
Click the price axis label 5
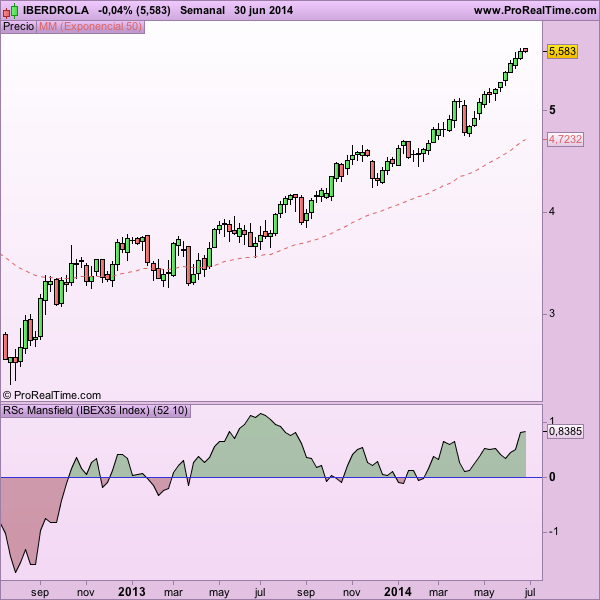[x=552, y=110]
